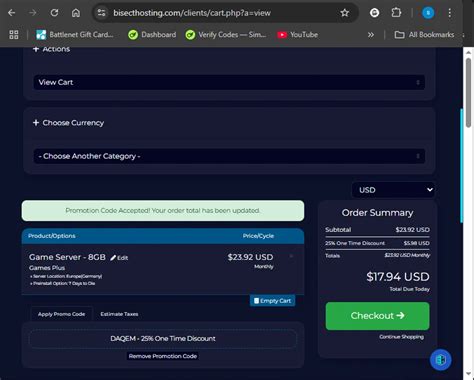Open the View Cart dropdown
This screenshot has width=474, height=380.
click(x=229, y=82)
